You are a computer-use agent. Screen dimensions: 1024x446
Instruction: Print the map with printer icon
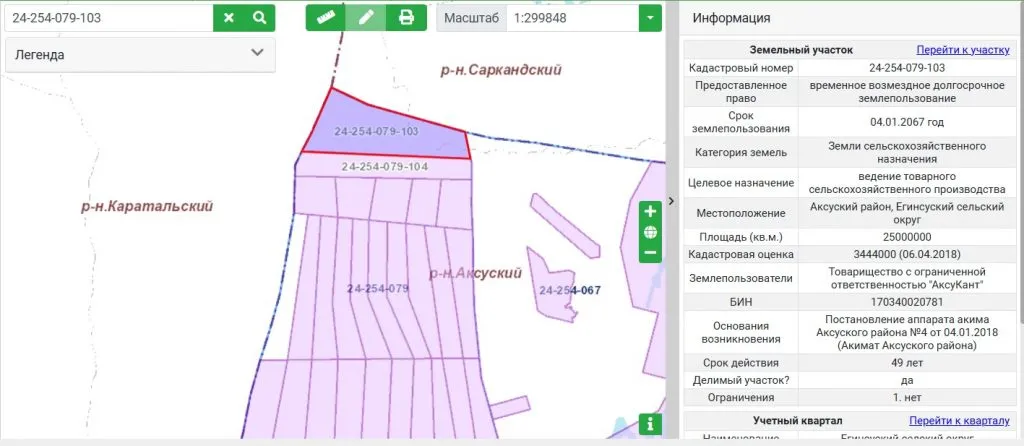406,18
